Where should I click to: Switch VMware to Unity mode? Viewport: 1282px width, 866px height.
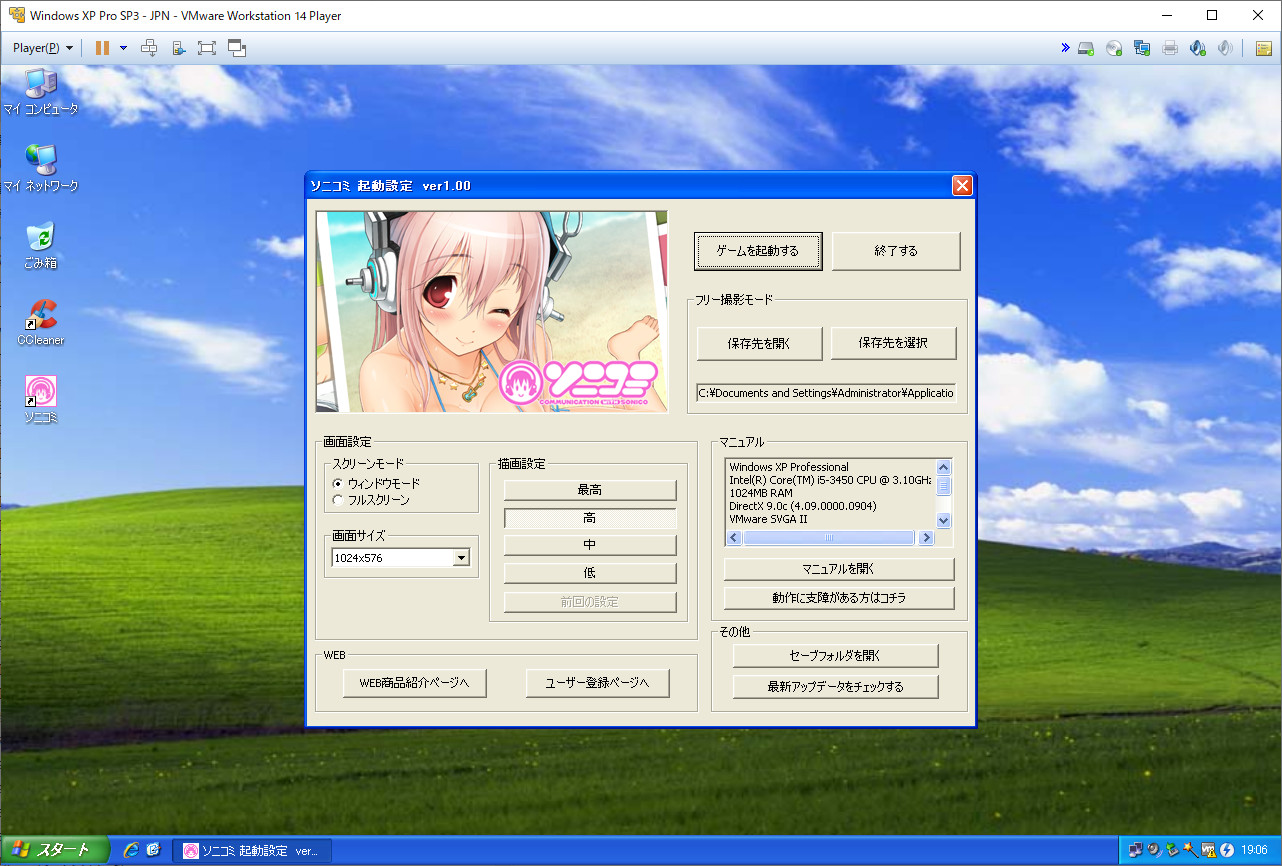click(237, 48)
